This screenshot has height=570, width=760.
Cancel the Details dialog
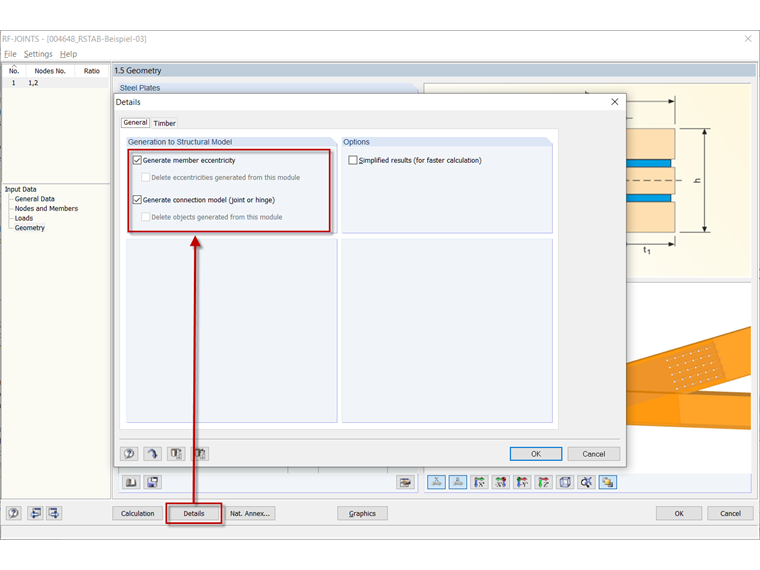click(x=594, y=454)
